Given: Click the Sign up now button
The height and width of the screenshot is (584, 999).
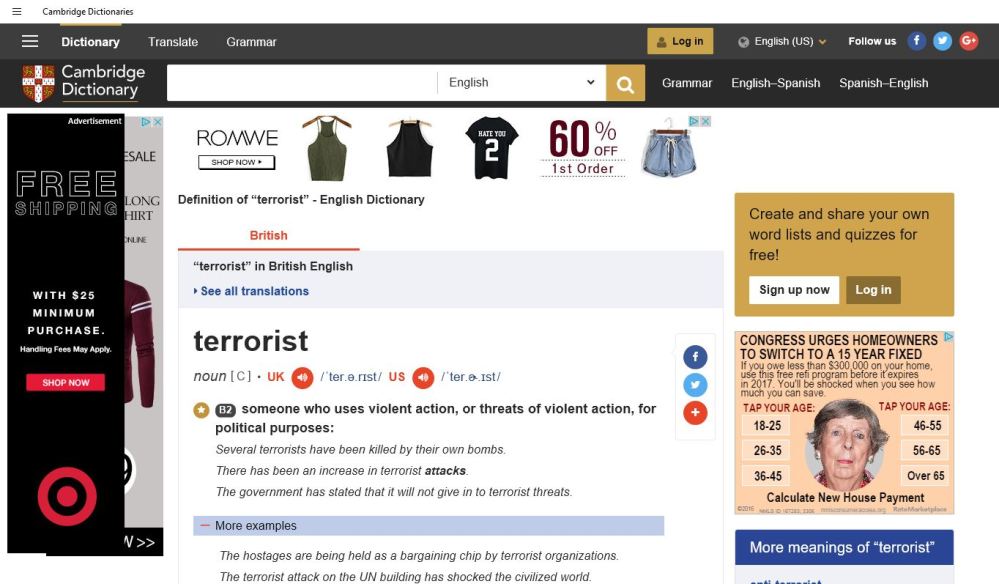Looking at the screenshot, I should [794, 290].
